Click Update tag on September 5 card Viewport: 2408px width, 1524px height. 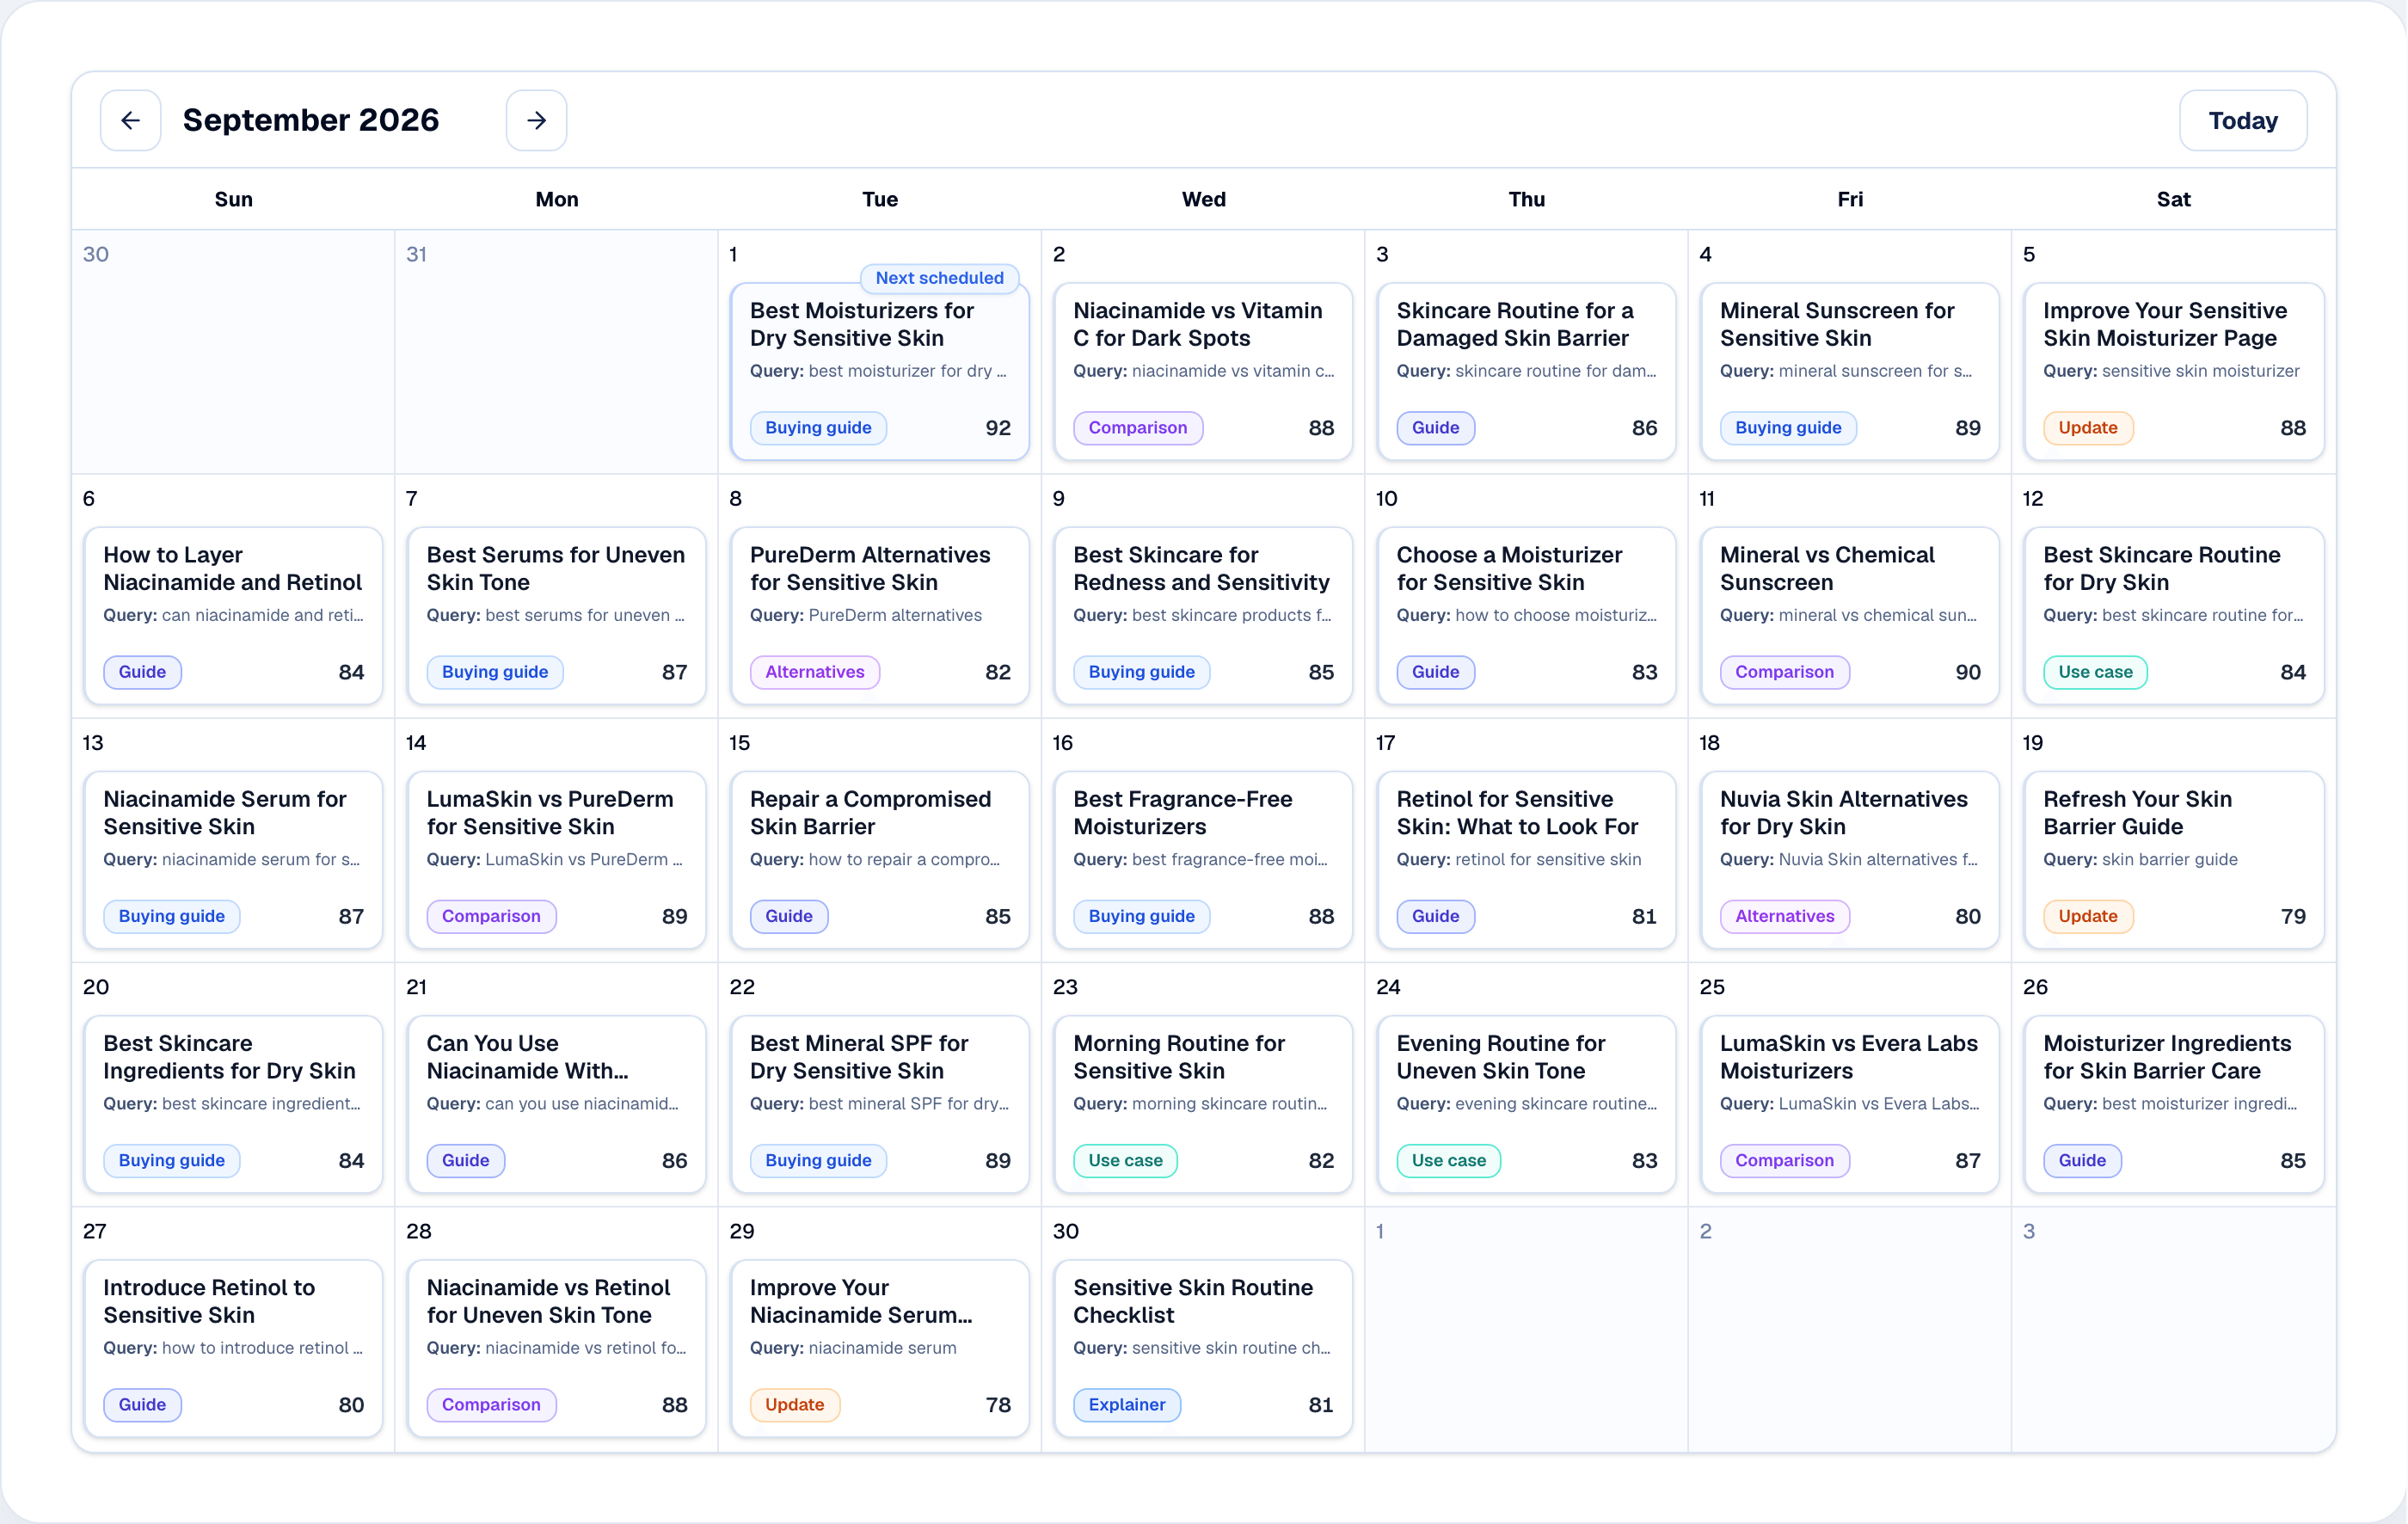[x=2087, y=427]
